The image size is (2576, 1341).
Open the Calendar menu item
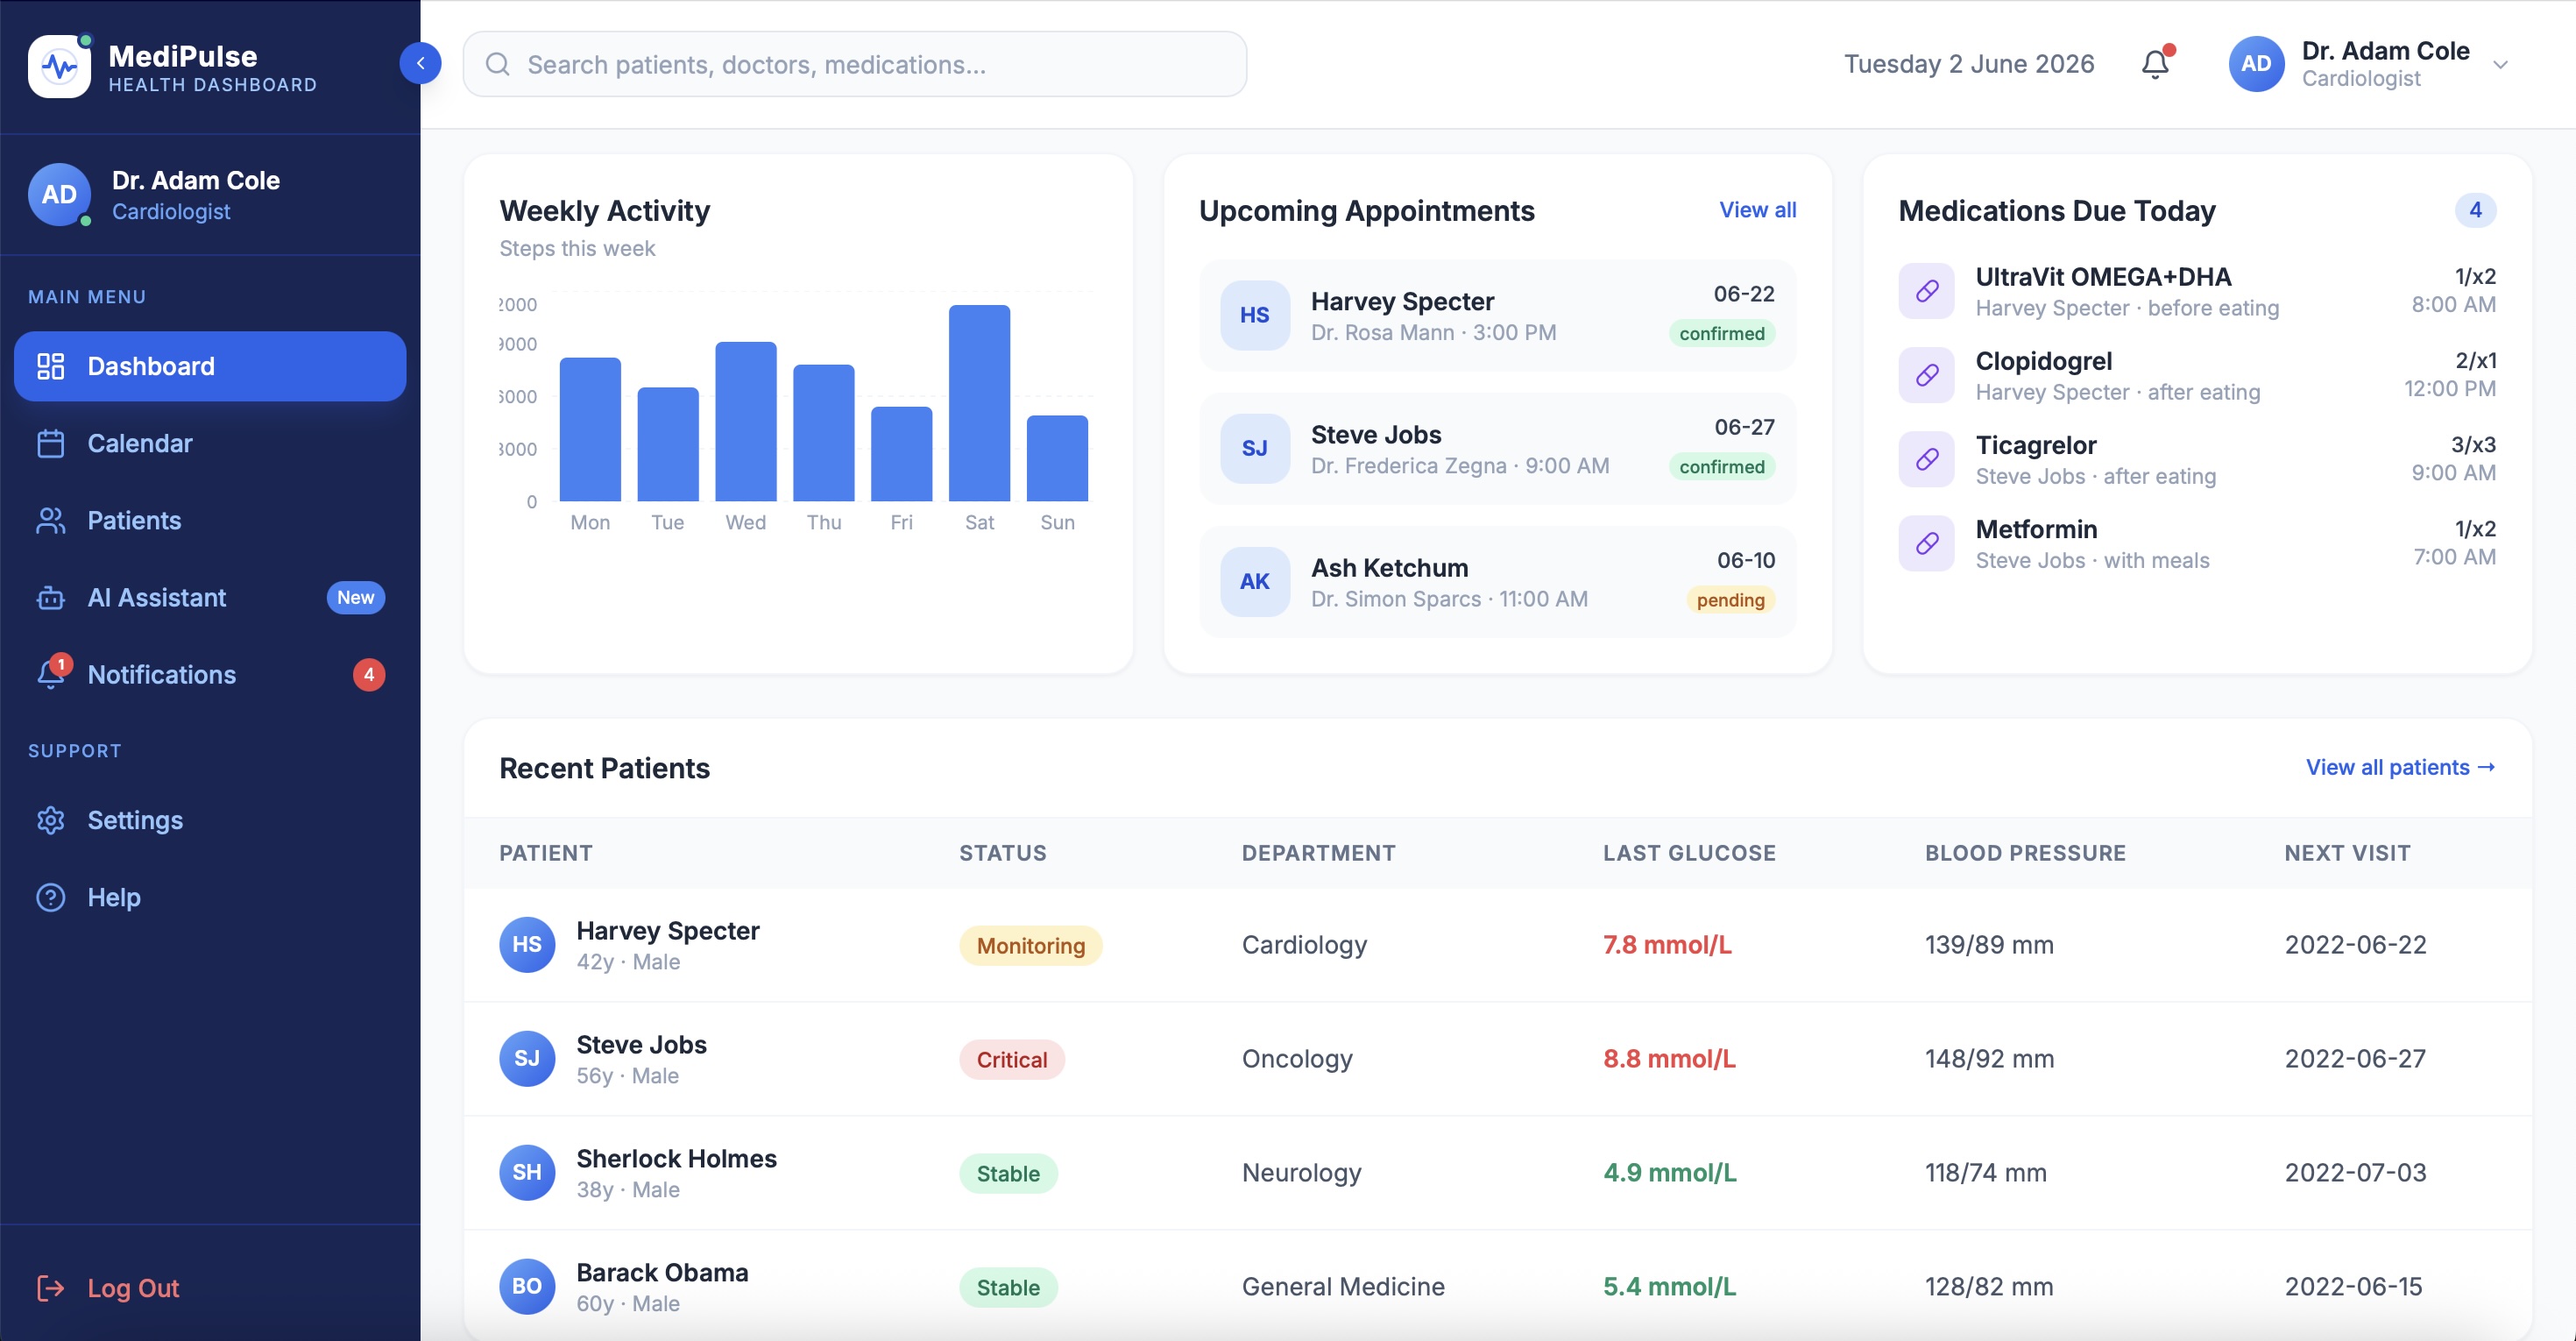coord(210,443)
